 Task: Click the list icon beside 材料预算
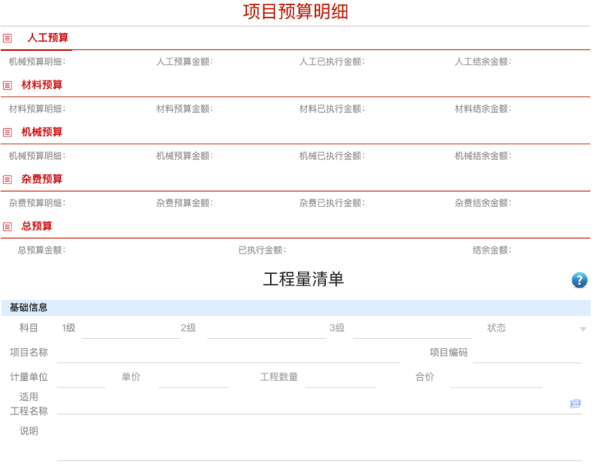(7, 85)
